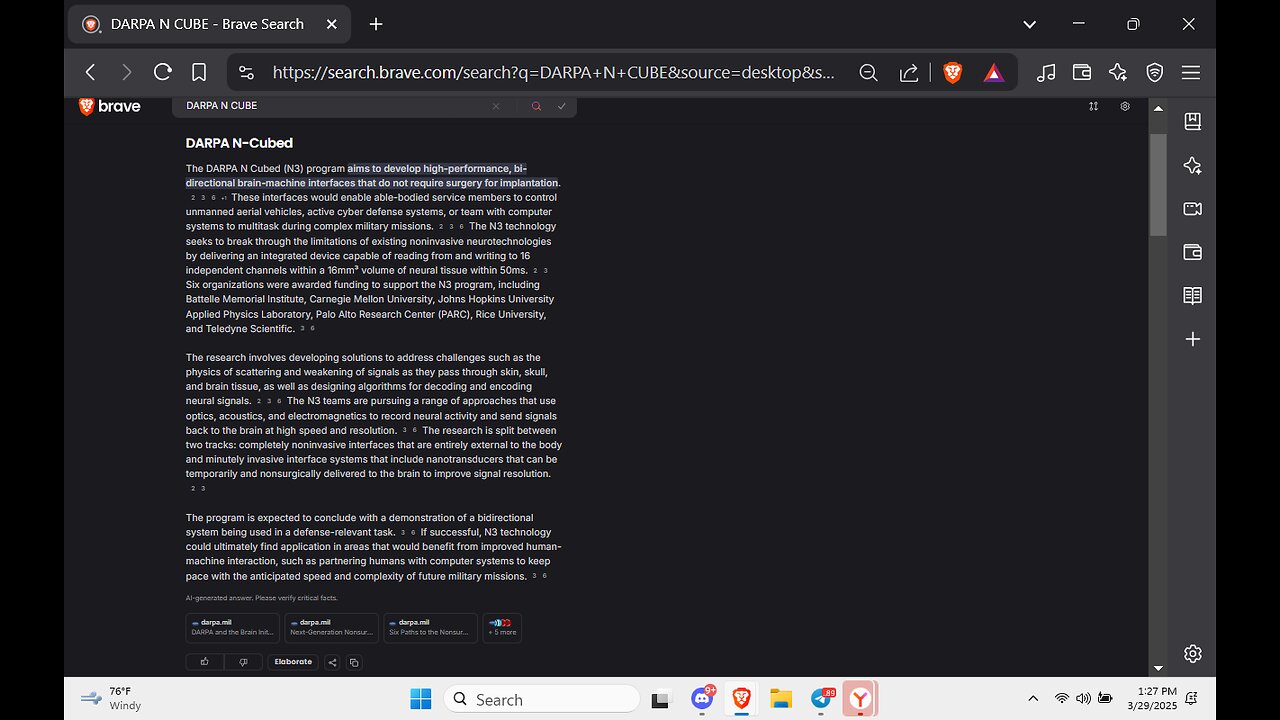This screenshot has height=720, width=1280.
Task: Click the address bar URL field
Action: pyautogui.click(x=552, y=72)
